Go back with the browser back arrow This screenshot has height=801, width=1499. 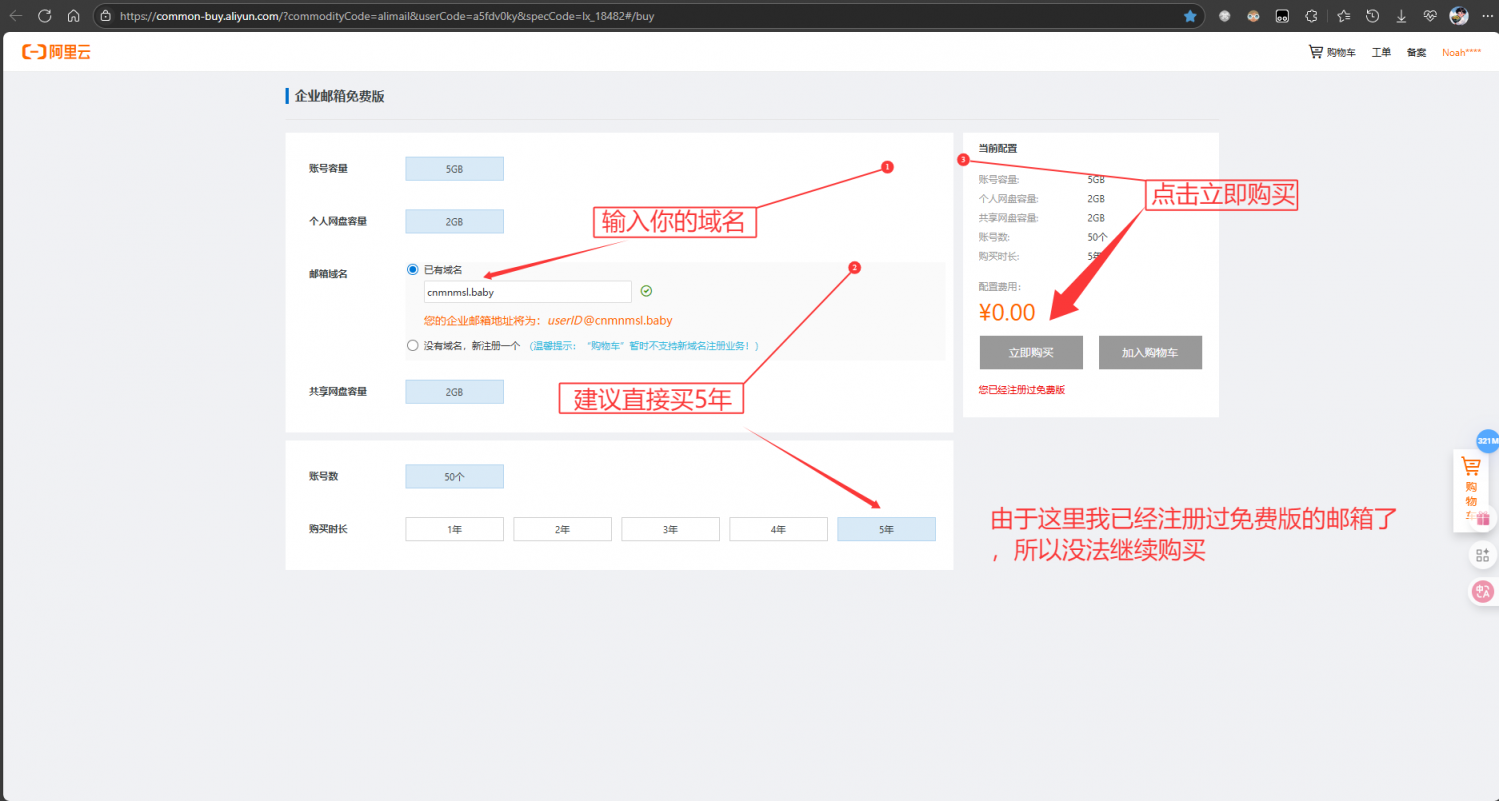(x=15, y=16)
